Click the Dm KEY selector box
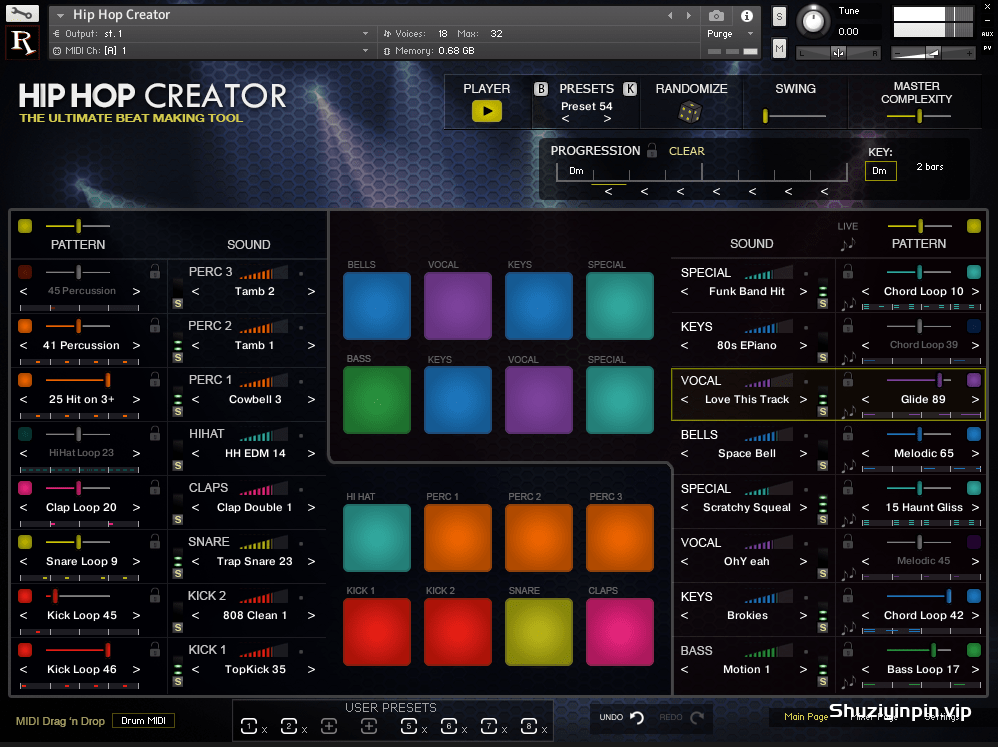998x747 pixels. click(x=880, y=171)
